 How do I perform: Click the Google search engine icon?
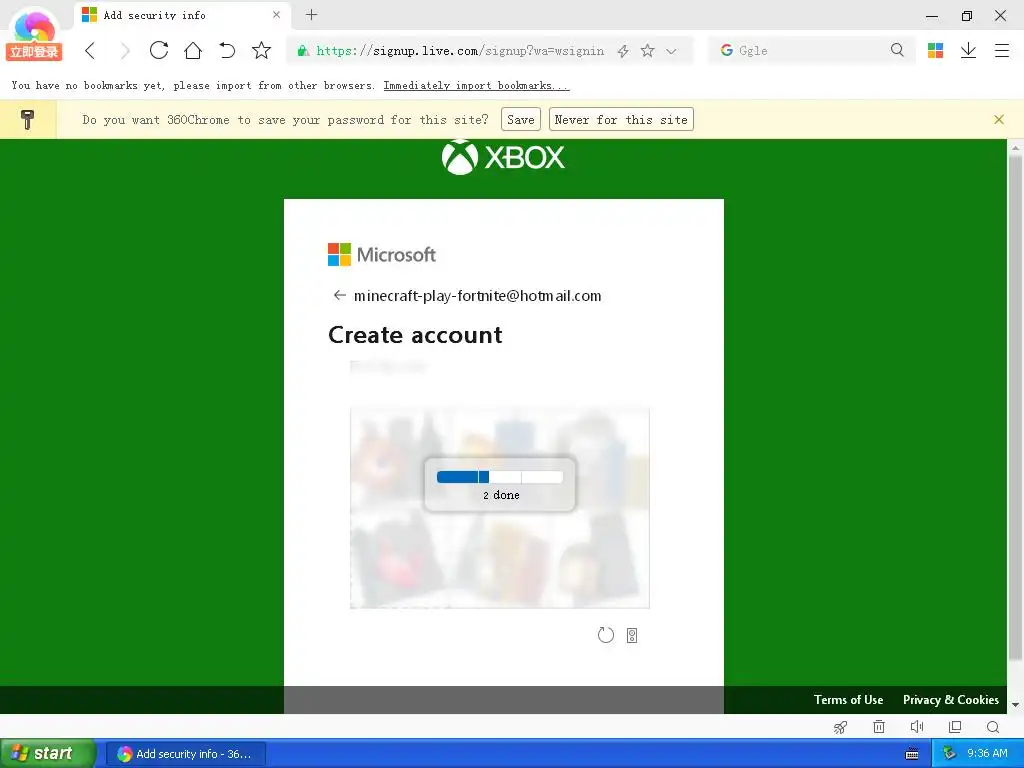tap(726, 50)
